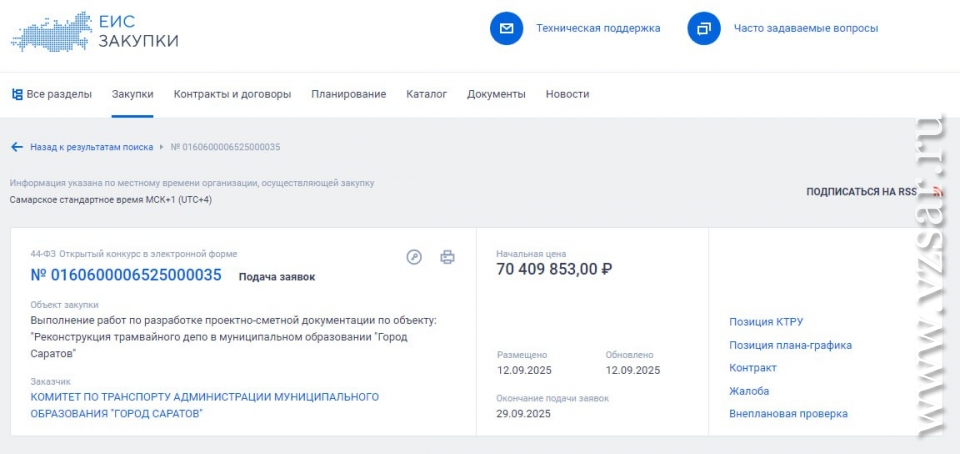This screenshot has width=960, height=454.
Task: Open the «Внеплановая проверка» link
Action: coord(788,414)
